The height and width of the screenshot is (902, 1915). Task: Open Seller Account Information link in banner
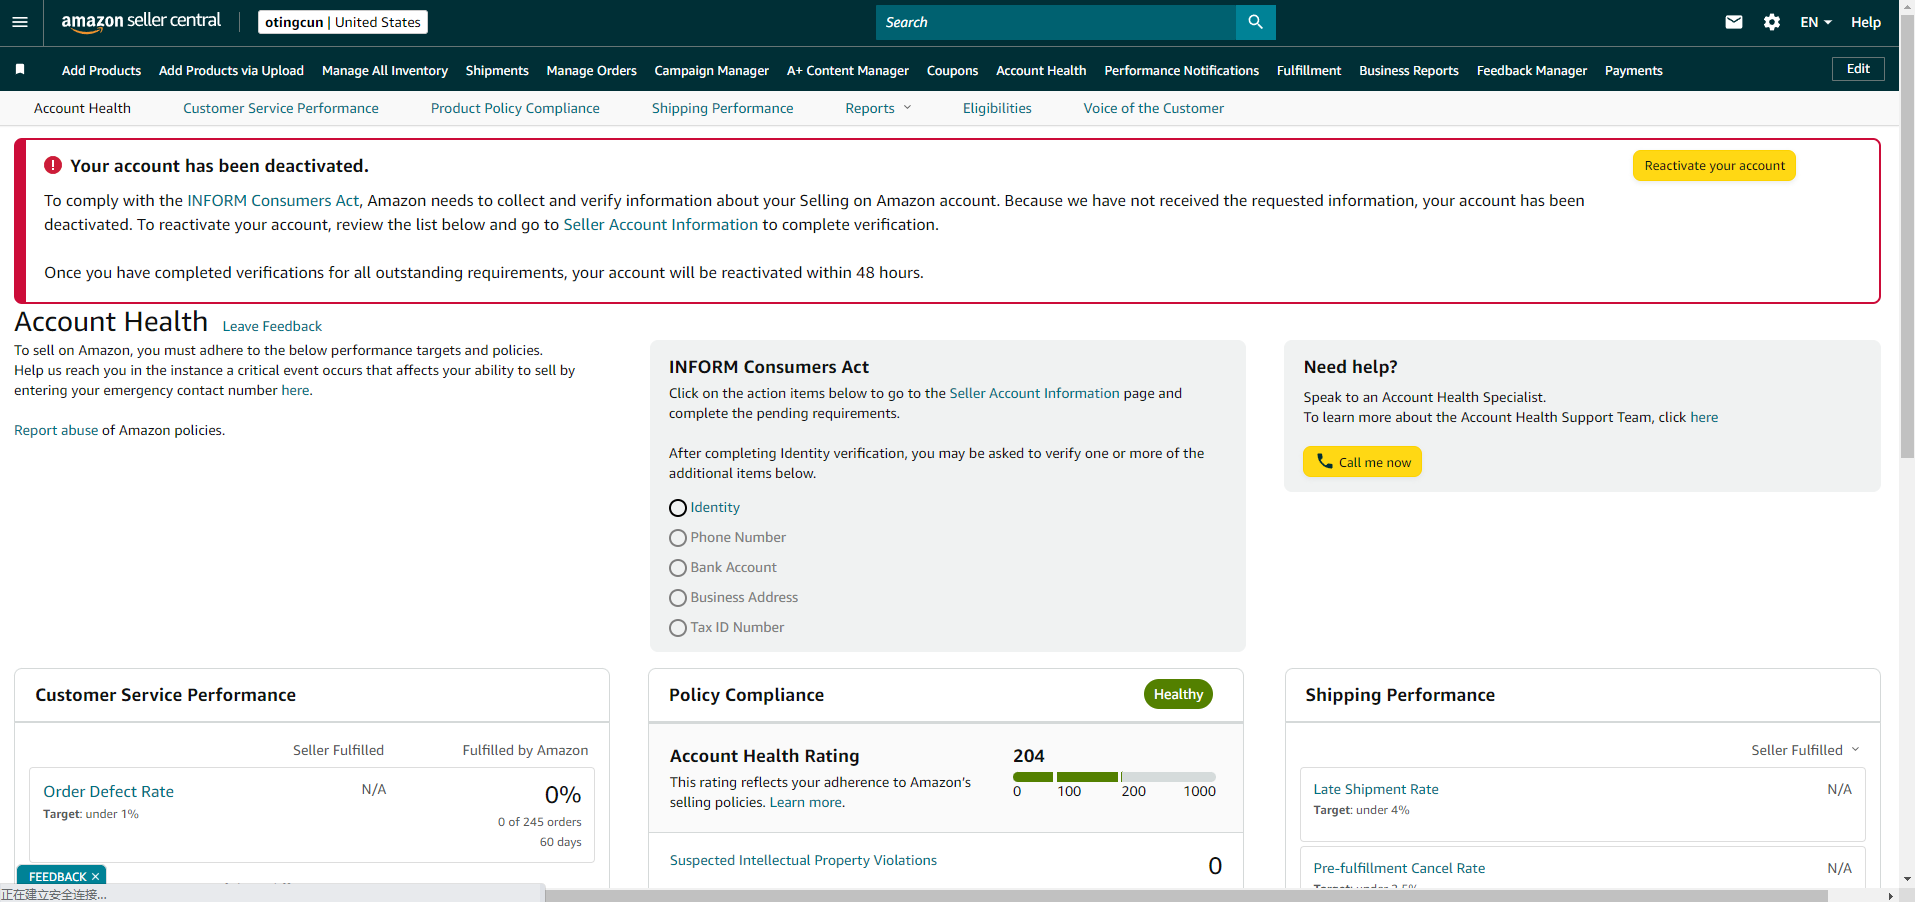click(660, 224)
